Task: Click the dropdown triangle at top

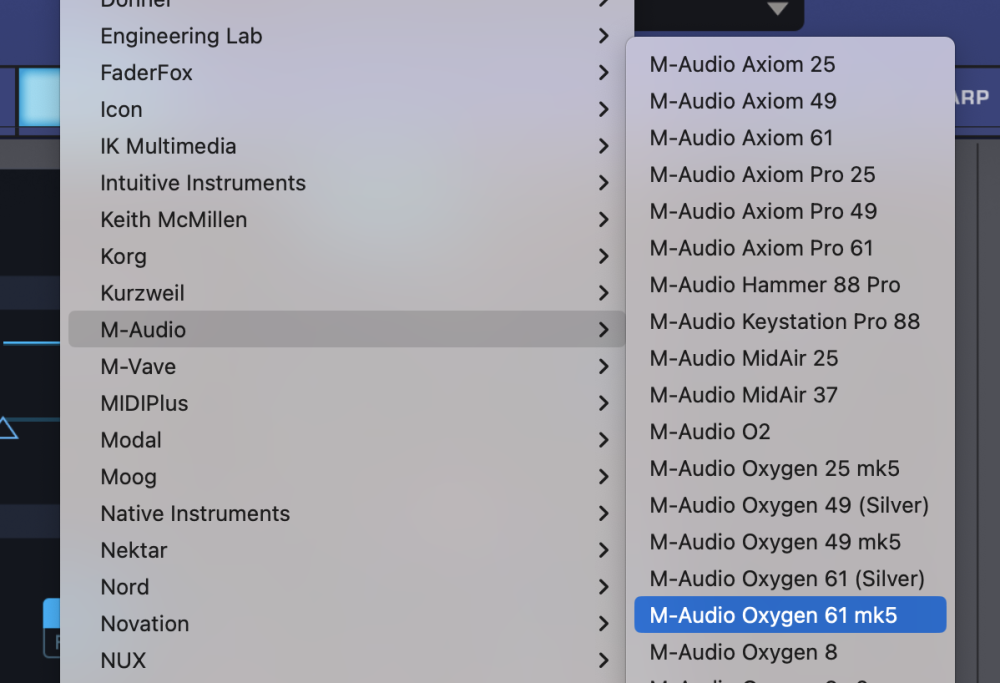Action: (778, 9)
